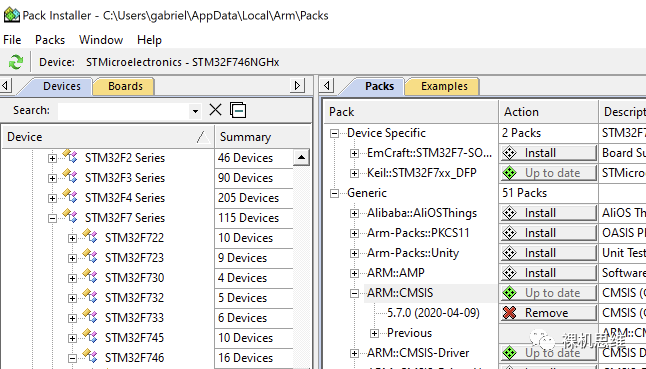
Task: Switch to the Devices tab
Action: [x=62, y=86]
